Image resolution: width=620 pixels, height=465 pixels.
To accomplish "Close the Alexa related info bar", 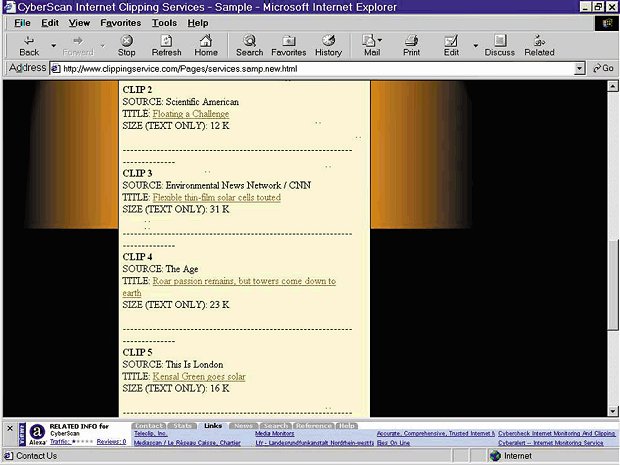I will click(x=10, y=428).
